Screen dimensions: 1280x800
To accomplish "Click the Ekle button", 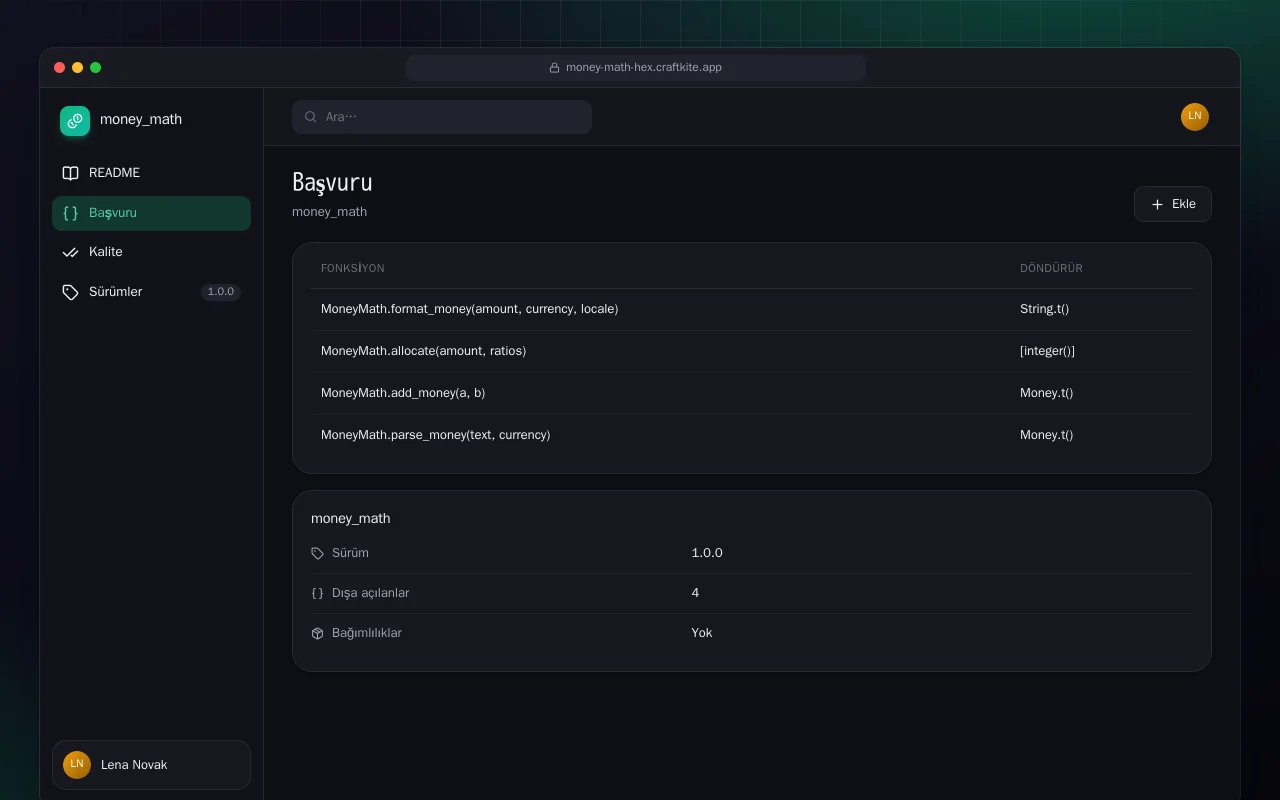I will point(1173,204).
